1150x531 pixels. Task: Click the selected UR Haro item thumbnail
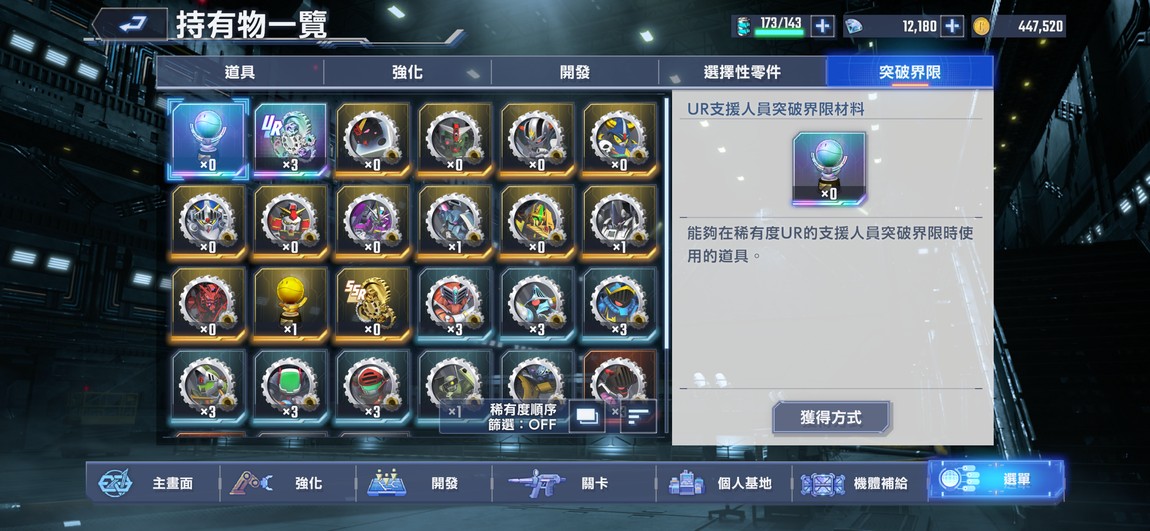coord(208,140)
